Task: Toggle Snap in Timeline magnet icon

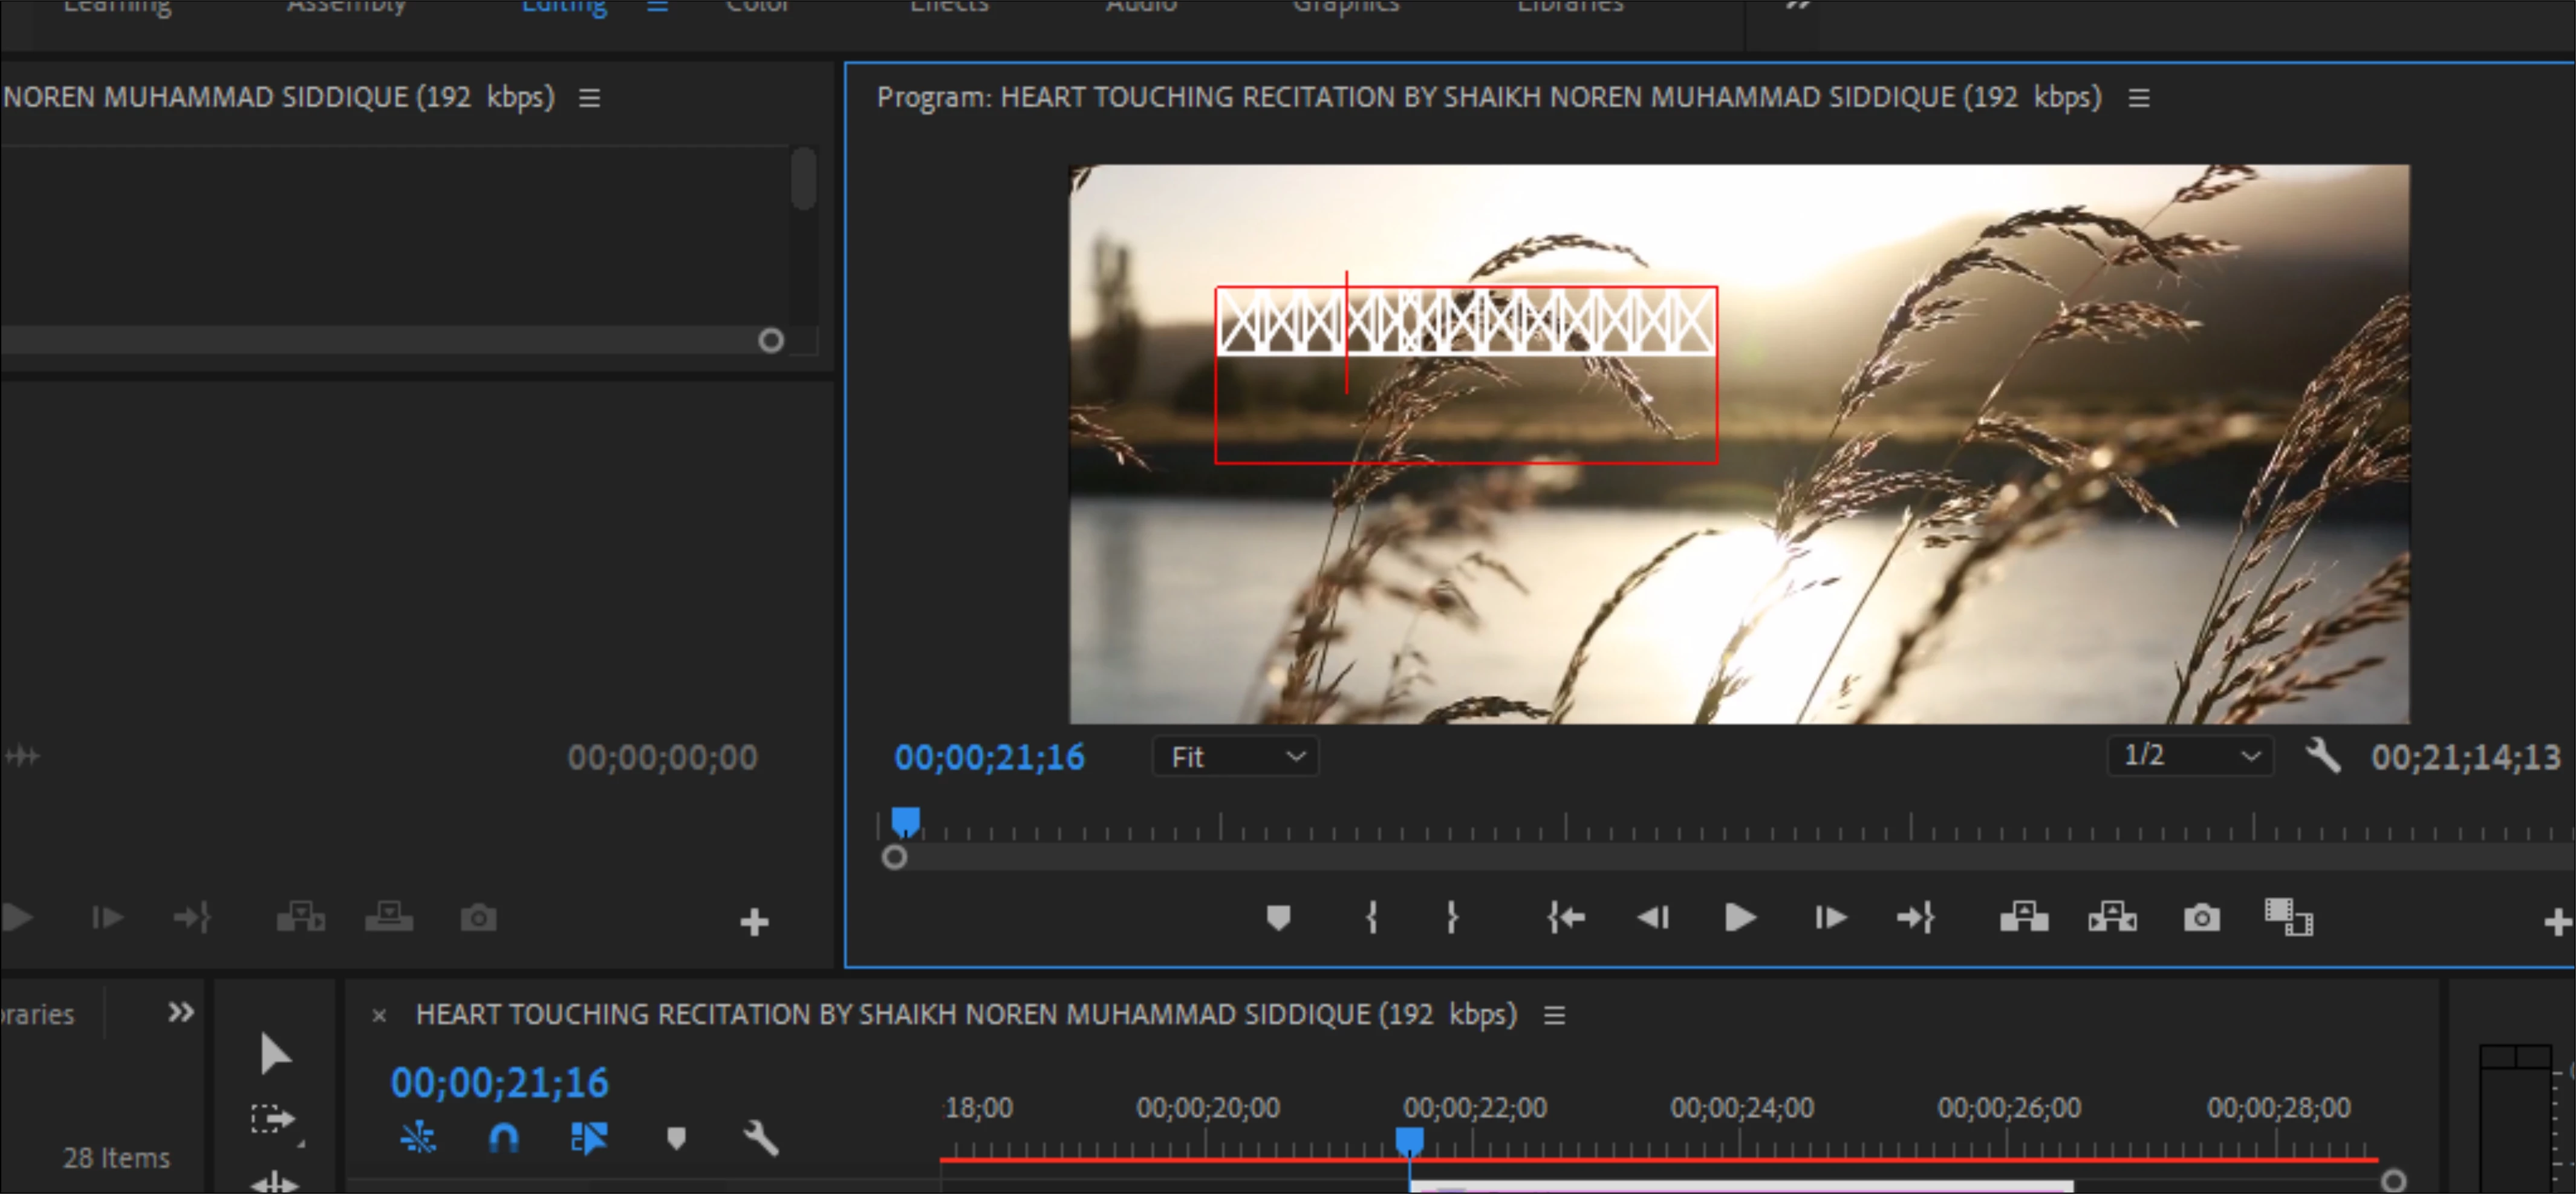Action: coord(503,1138)
